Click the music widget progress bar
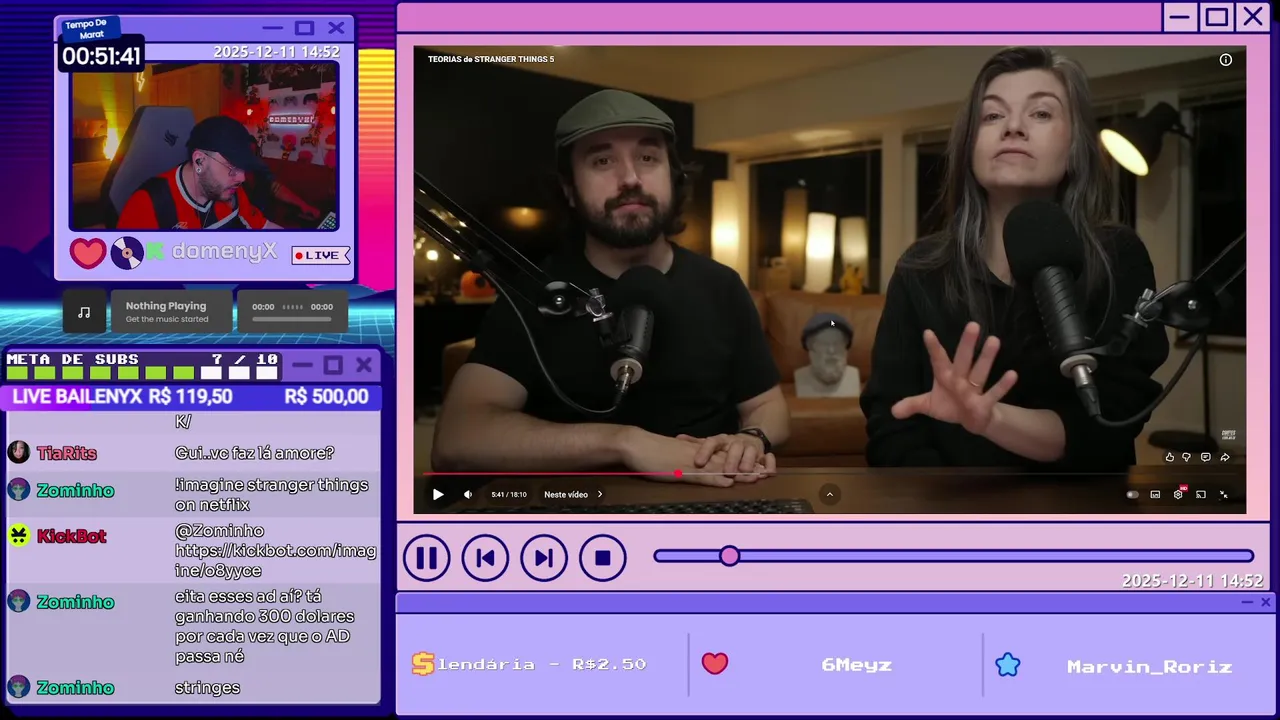The width and height of the screenshot is (1280, 720). point(292,319)
